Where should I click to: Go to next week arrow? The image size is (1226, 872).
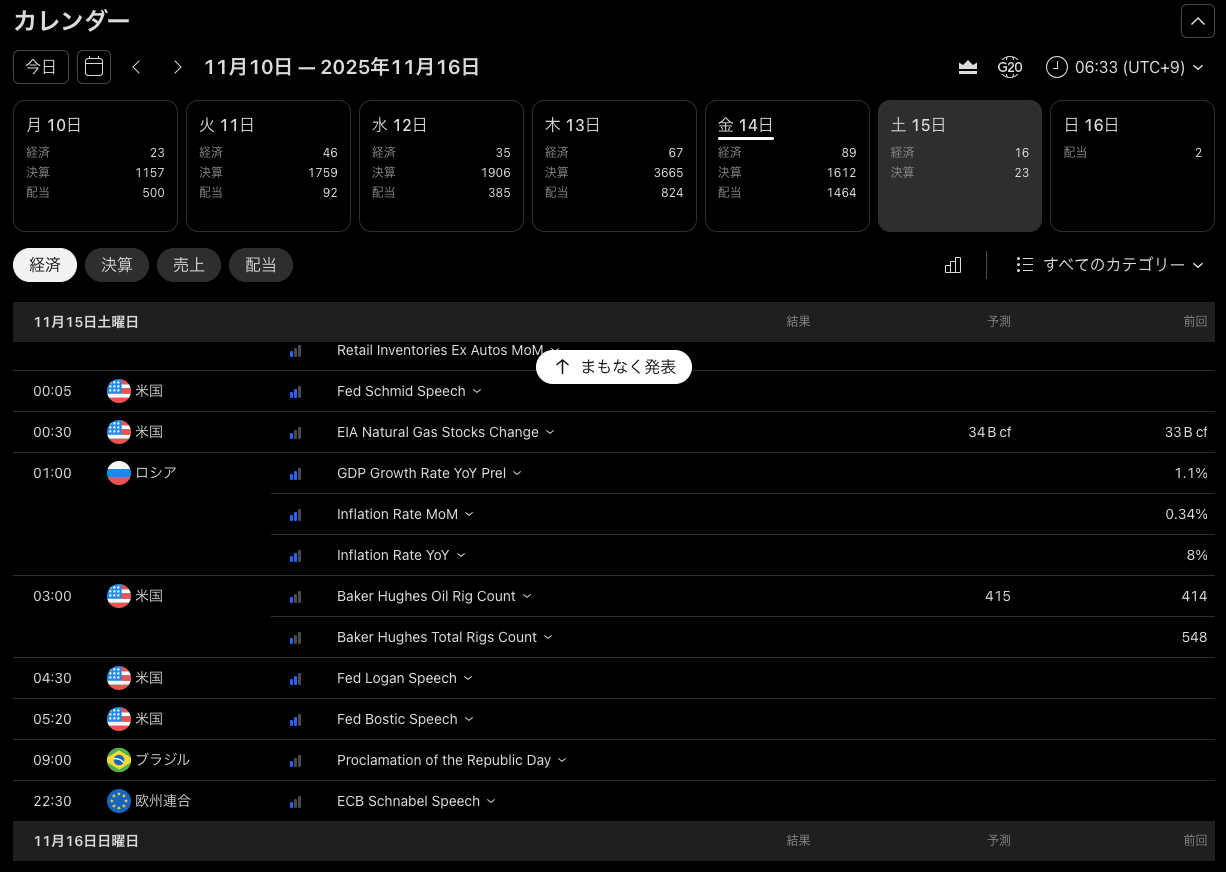(177, 67)
